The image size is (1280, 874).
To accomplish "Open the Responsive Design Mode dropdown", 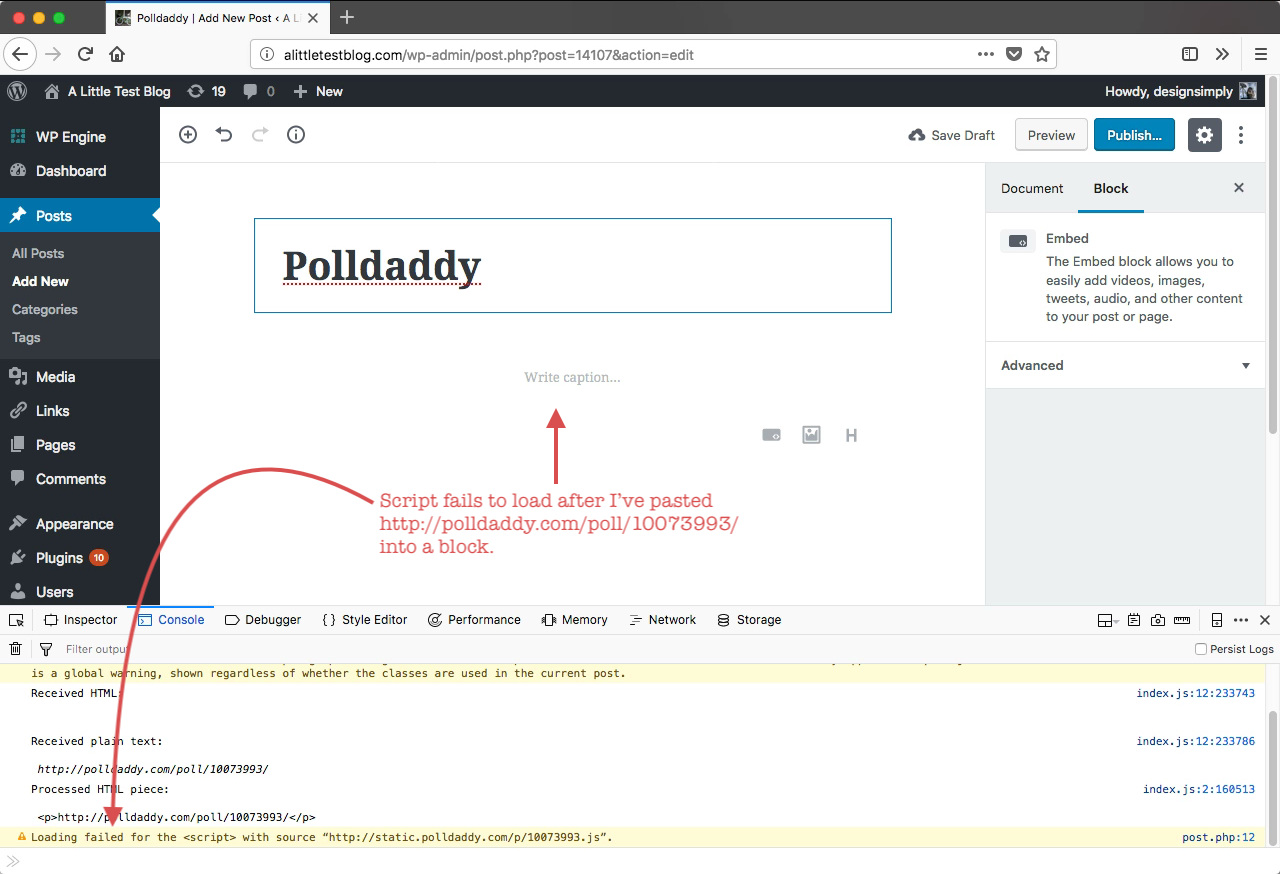I will [x=1106, y=619].
